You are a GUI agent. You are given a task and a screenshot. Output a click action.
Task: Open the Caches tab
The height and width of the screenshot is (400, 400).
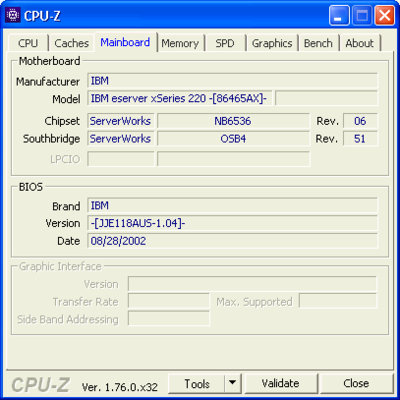71,43
